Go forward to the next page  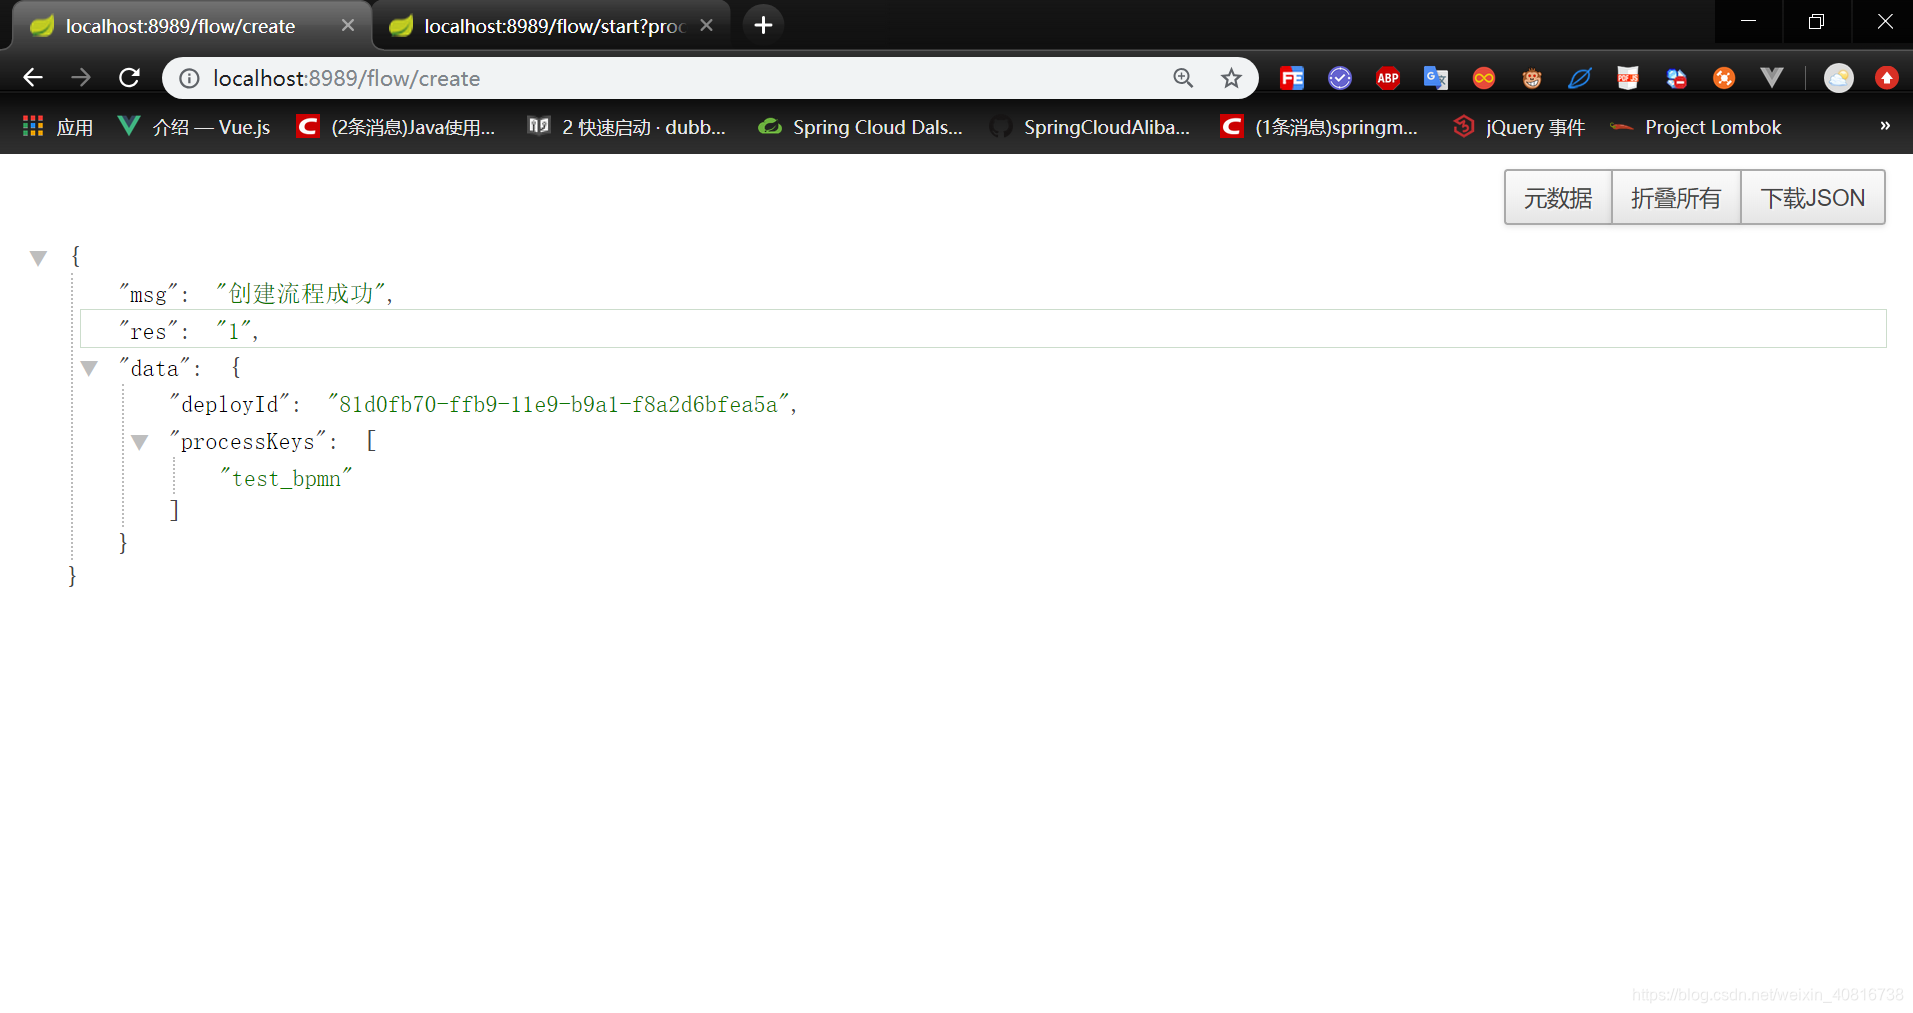tap(81, 78)
